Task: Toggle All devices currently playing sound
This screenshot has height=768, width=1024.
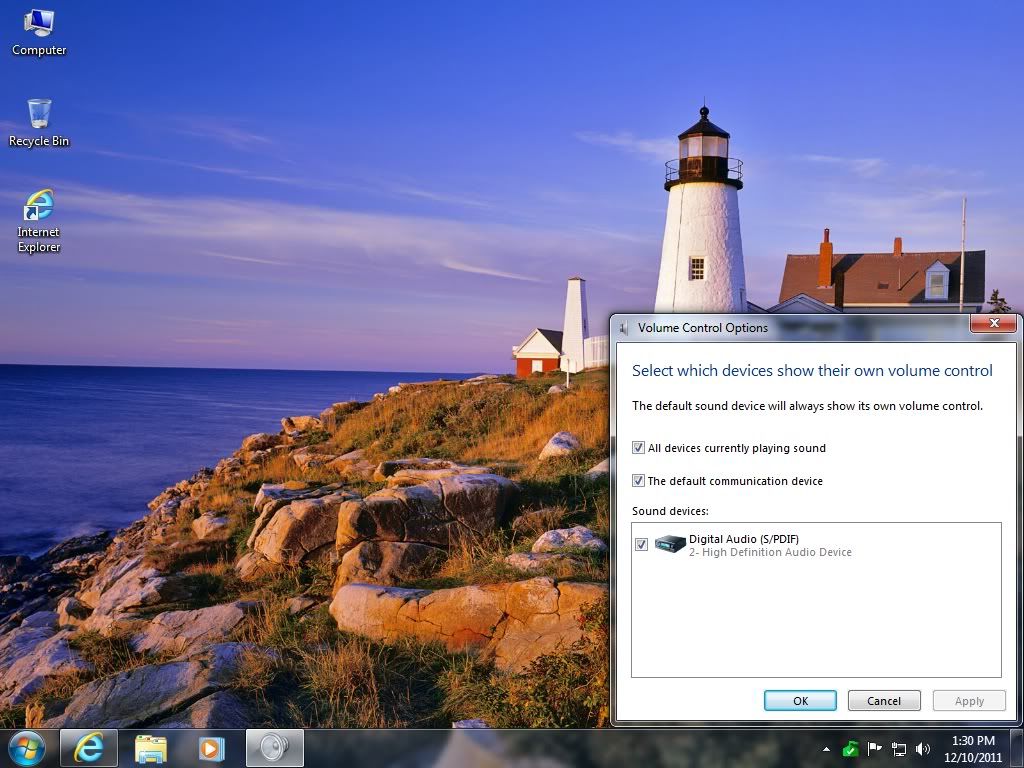Action: coord(639,448)
